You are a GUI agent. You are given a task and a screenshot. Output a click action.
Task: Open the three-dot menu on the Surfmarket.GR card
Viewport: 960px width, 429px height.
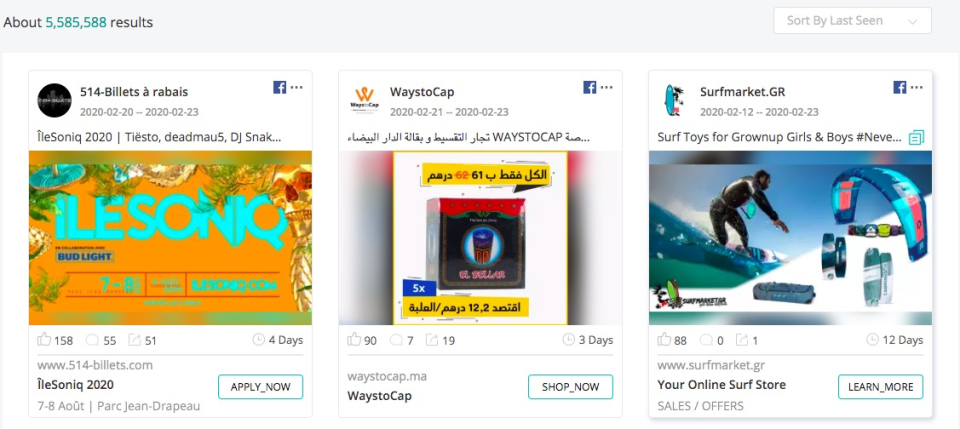point(917,88)
